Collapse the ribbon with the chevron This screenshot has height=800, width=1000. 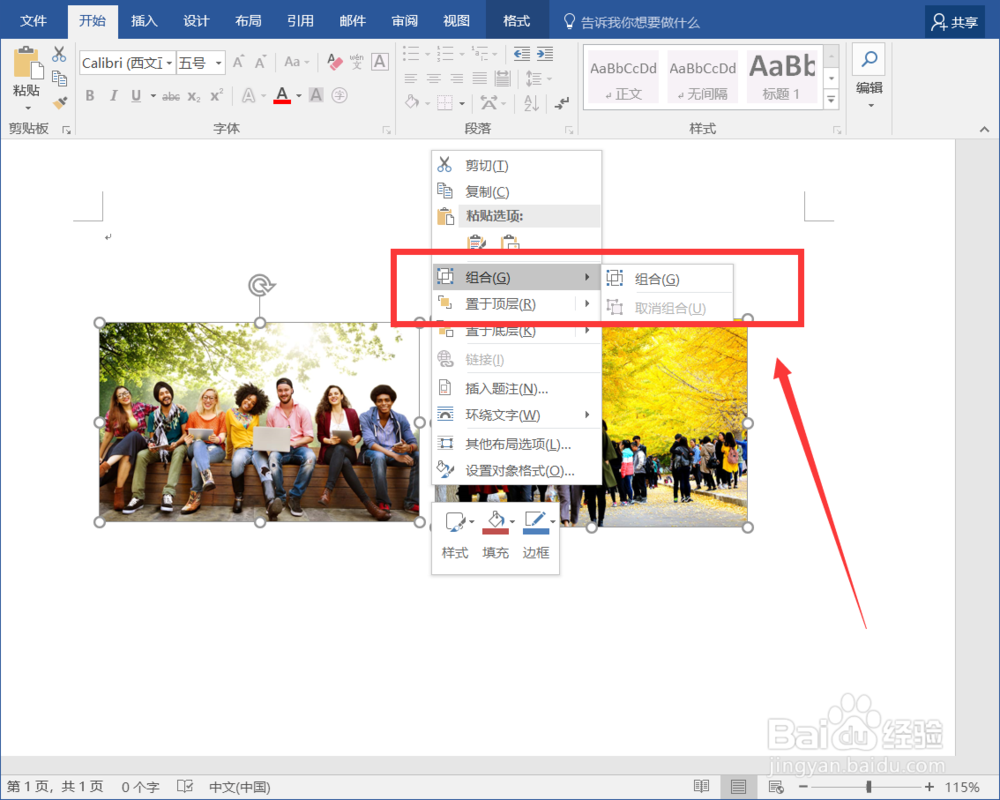coord(984,130)
